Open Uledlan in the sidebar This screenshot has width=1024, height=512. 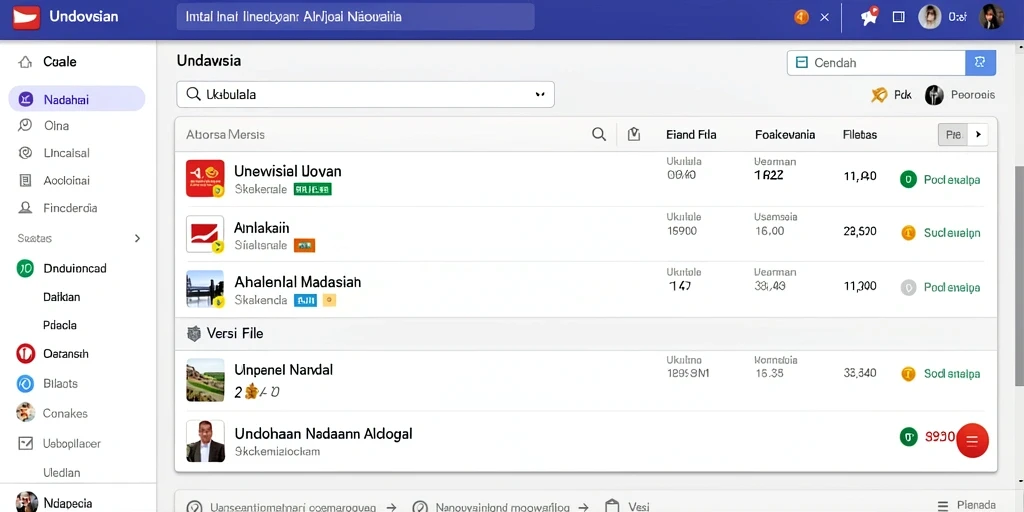pos(61,473)
